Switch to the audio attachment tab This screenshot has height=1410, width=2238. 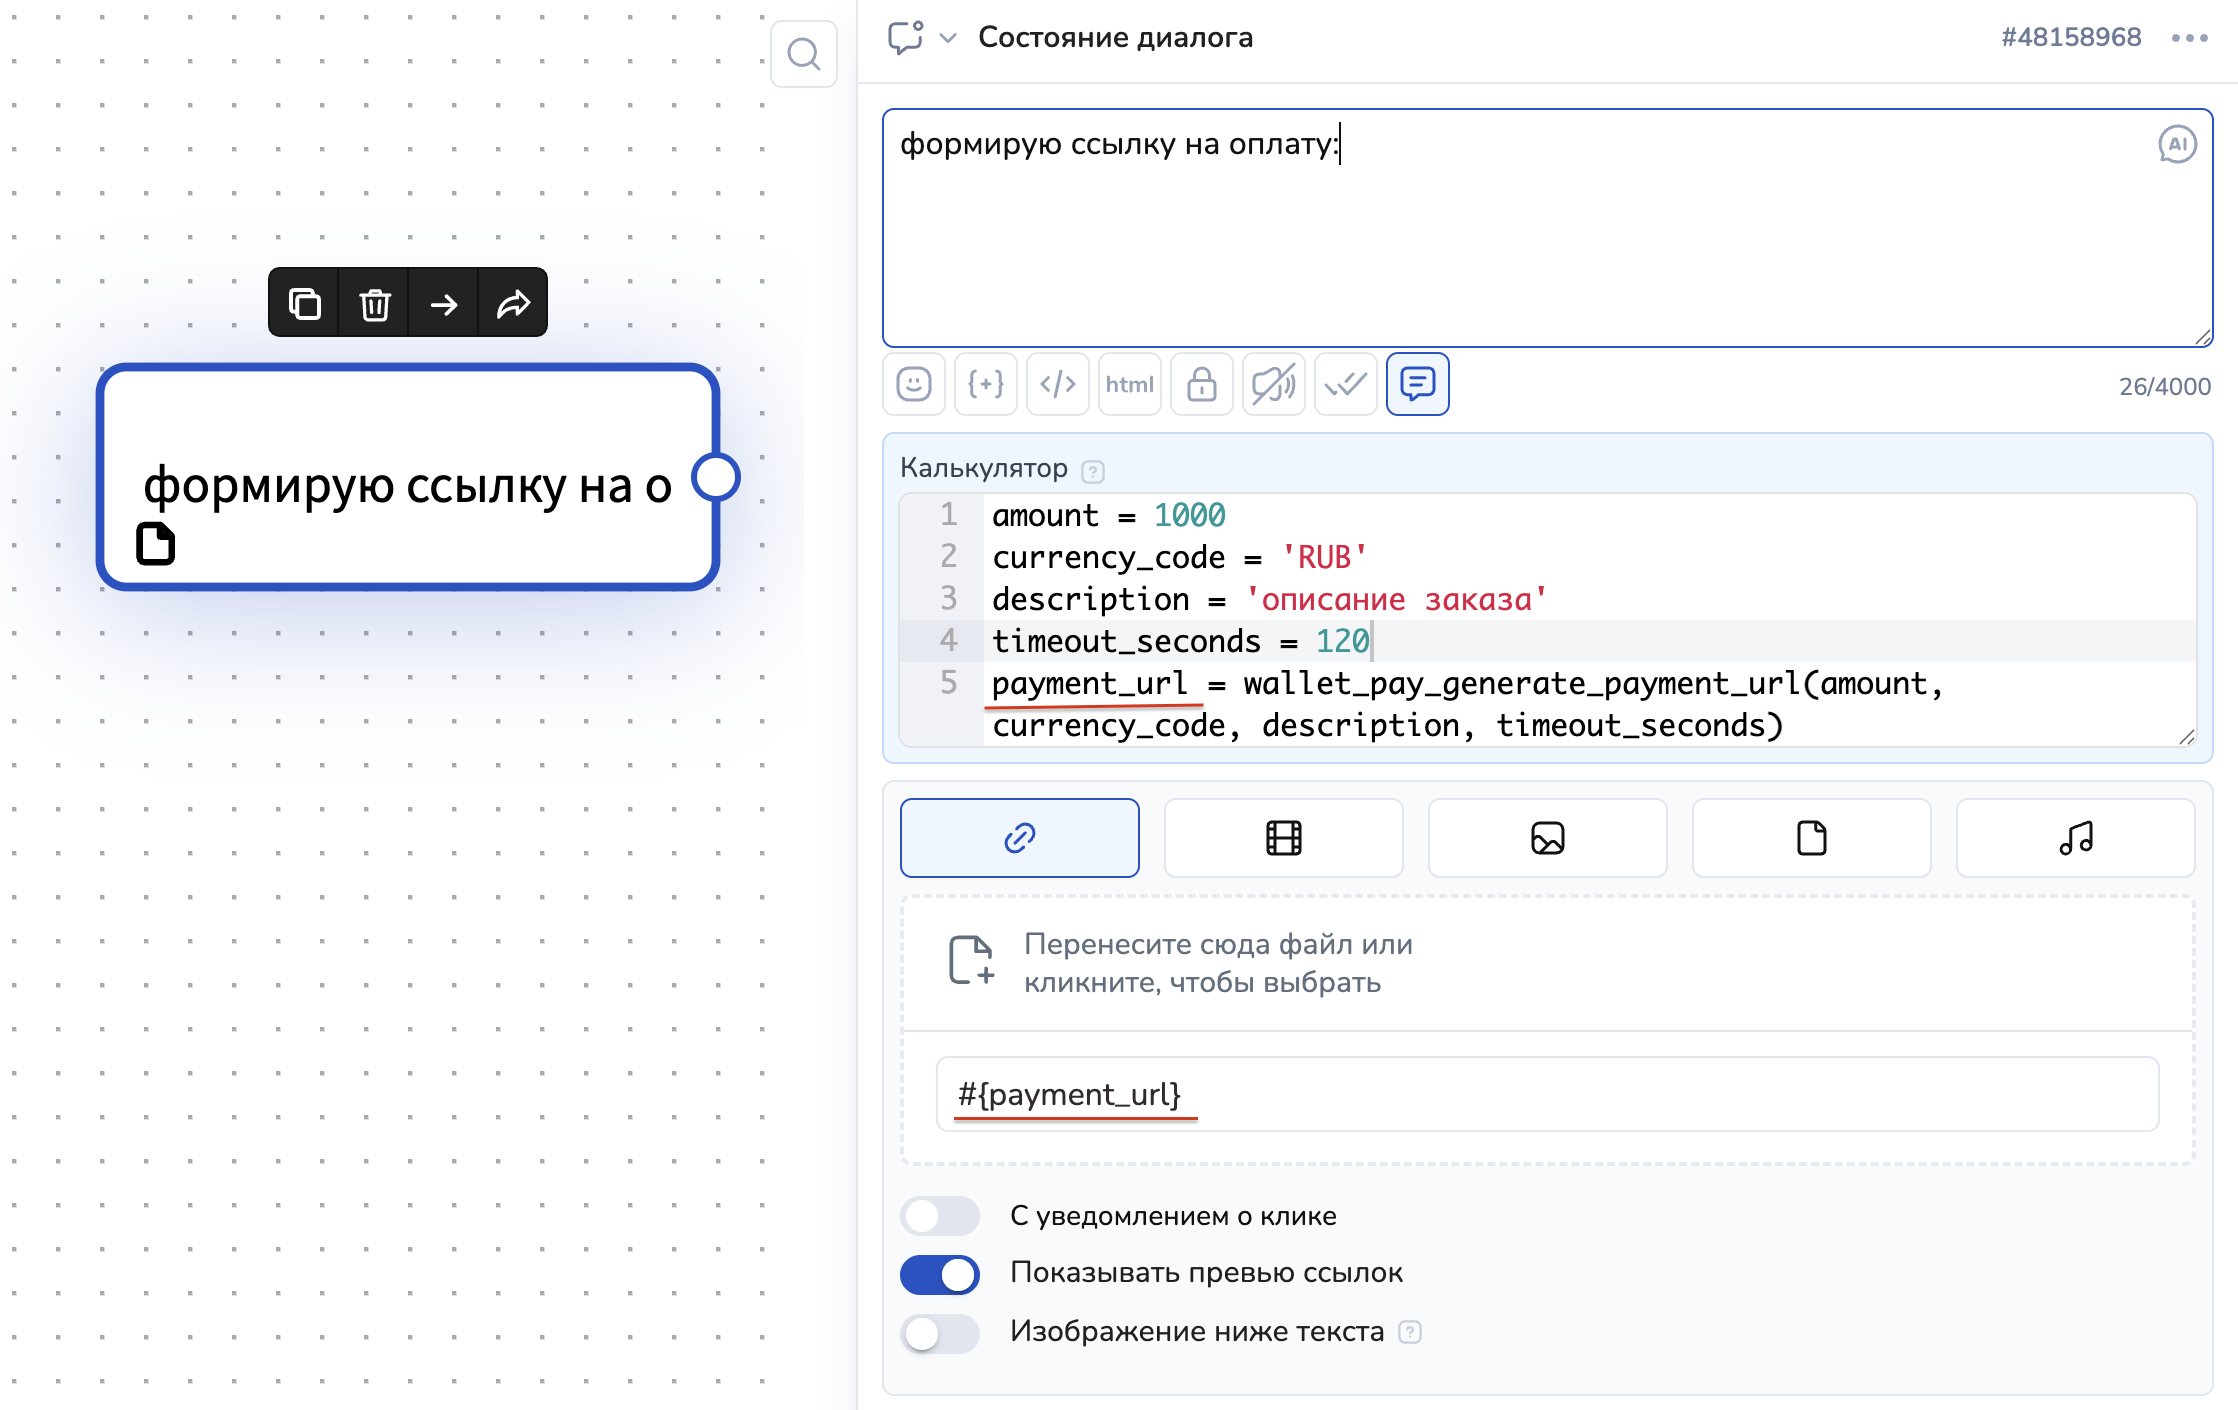pos(2075,838)
